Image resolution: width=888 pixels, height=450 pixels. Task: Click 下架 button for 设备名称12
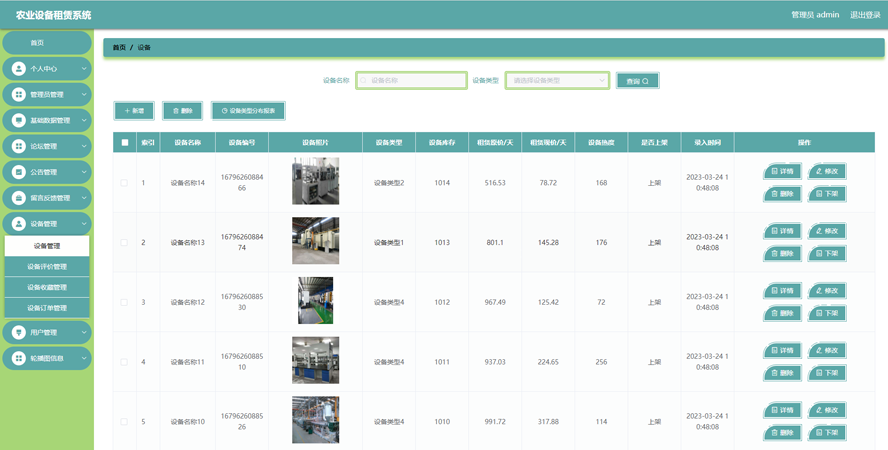coord(827,313)
